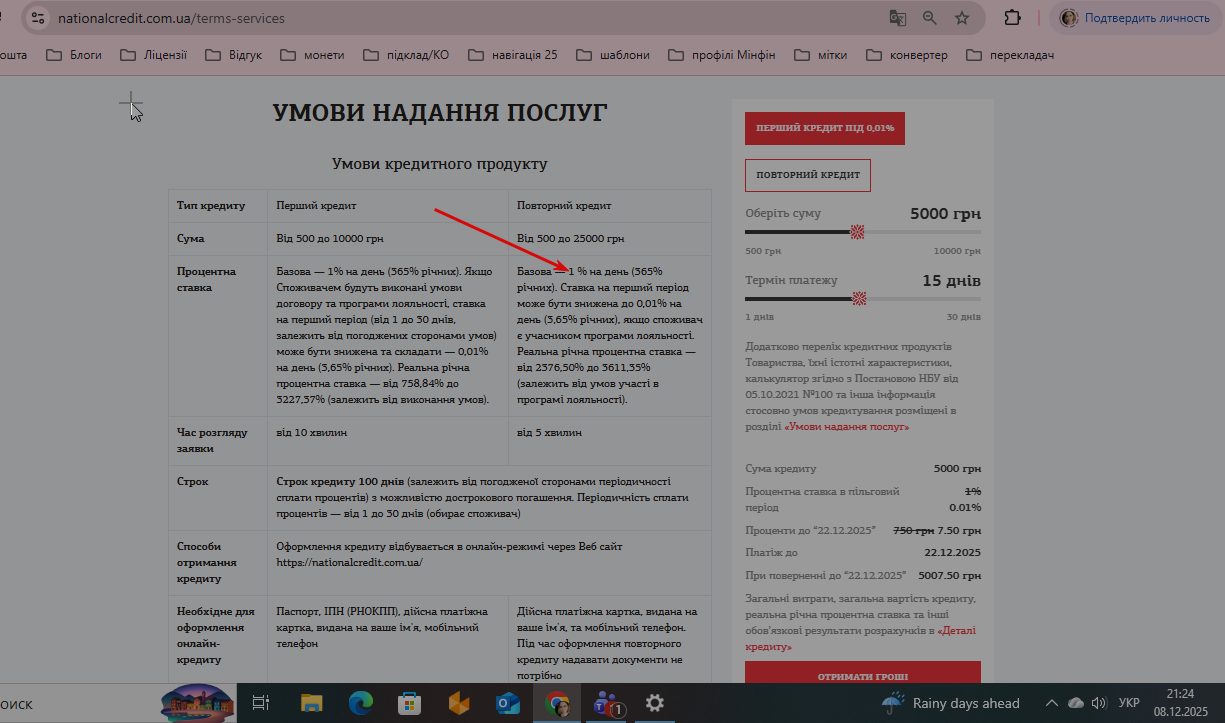Open the Відгук bookmarks folder
Screen dimensions: 1225x723
[x=233, y=55]
